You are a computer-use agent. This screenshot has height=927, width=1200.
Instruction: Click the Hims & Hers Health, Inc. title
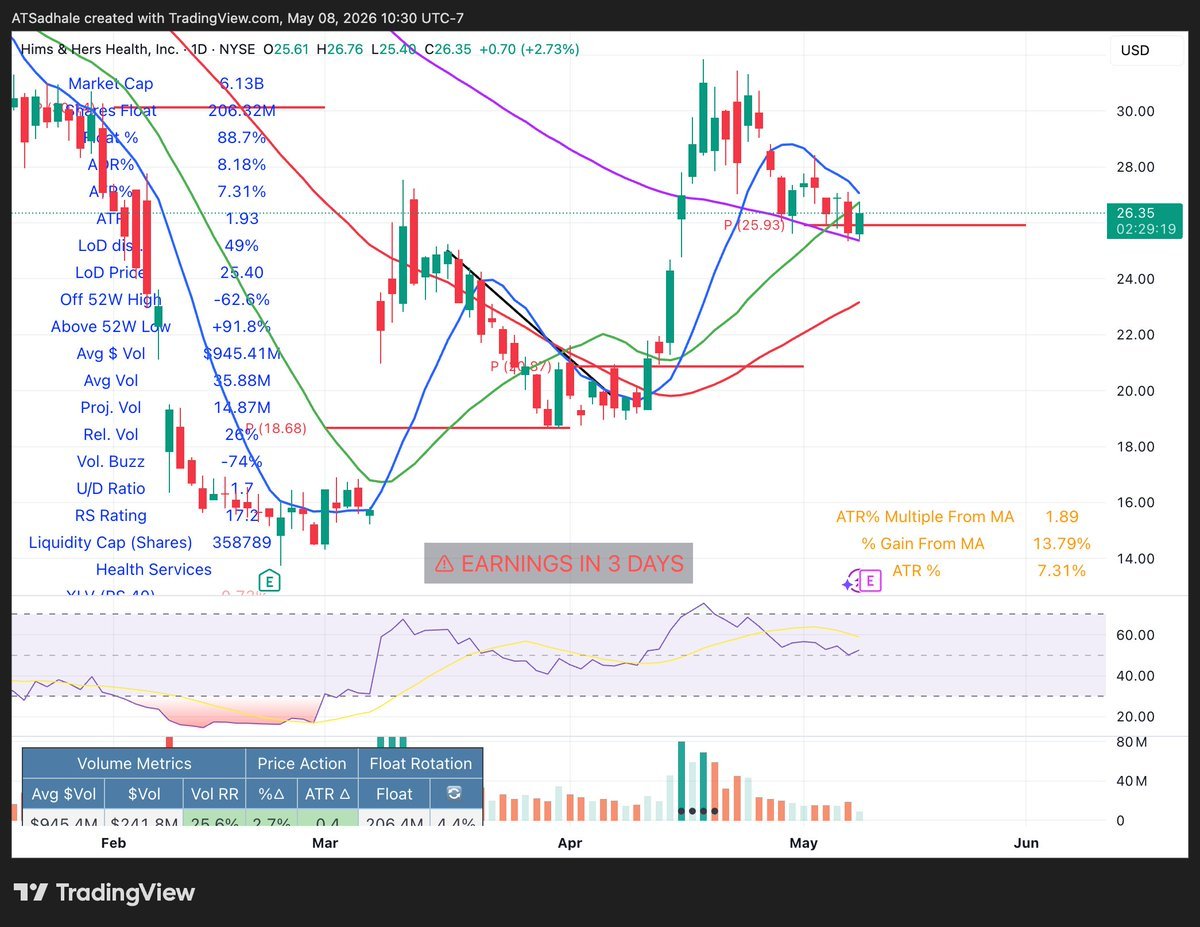pos(99,49)
